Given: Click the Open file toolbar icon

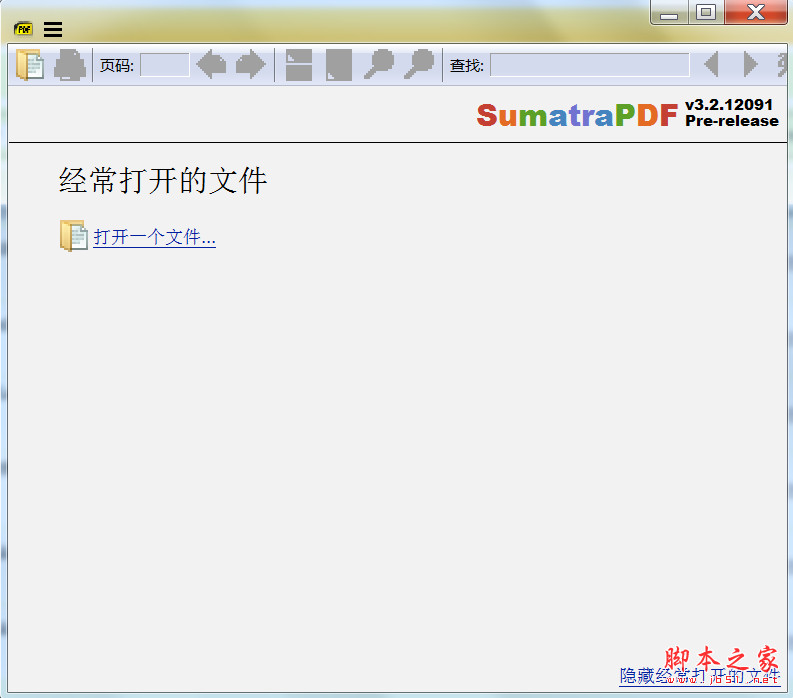Looking at the screenshot, I should coord(30,65).
